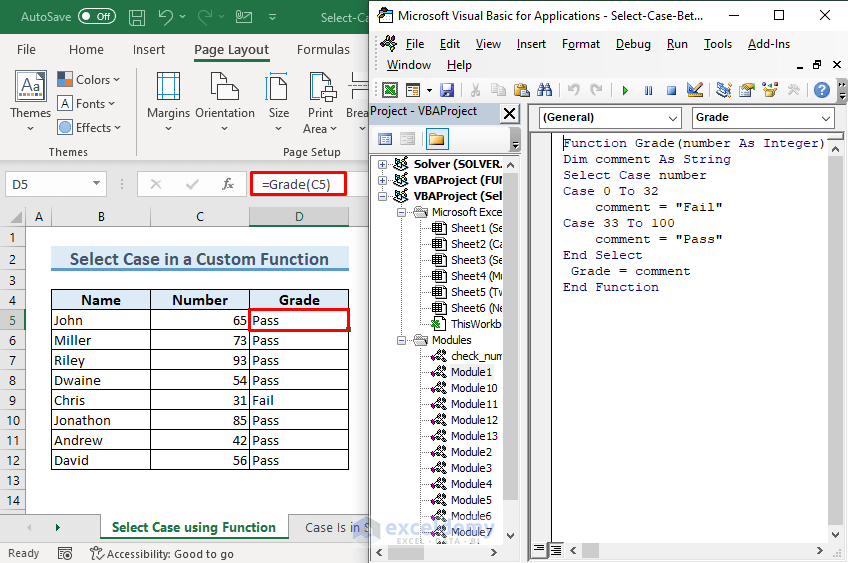Switch to Full Module View button in code pane
848x563 pixels.
tap(555, 550)
